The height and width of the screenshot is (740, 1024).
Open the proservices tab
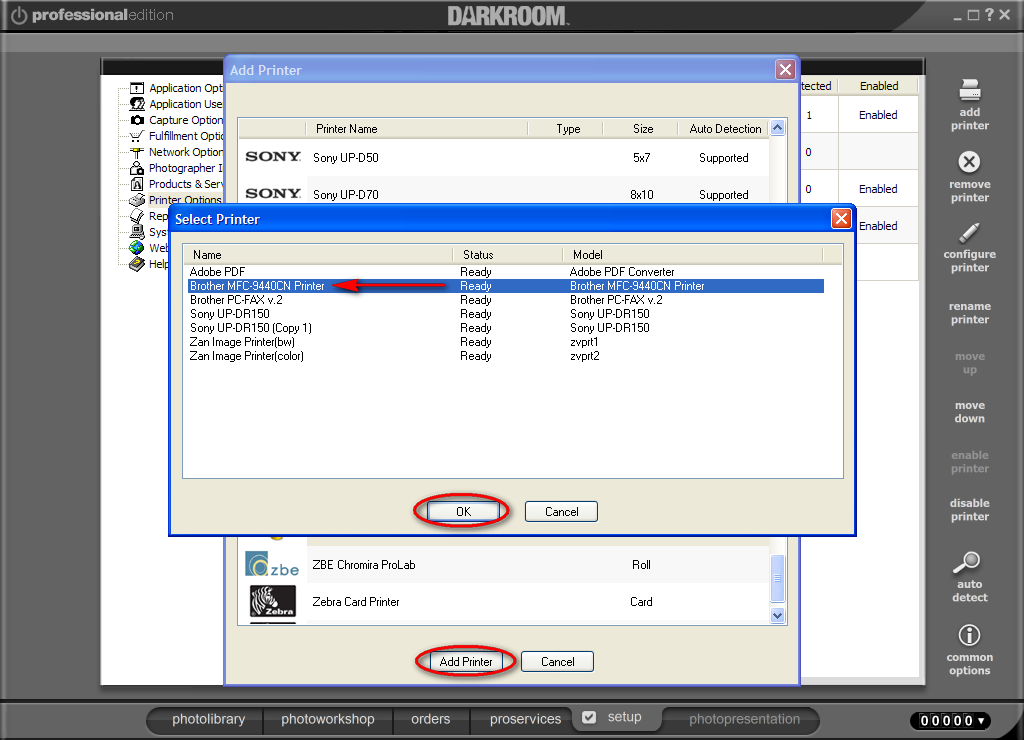click(x=526, y=719)
